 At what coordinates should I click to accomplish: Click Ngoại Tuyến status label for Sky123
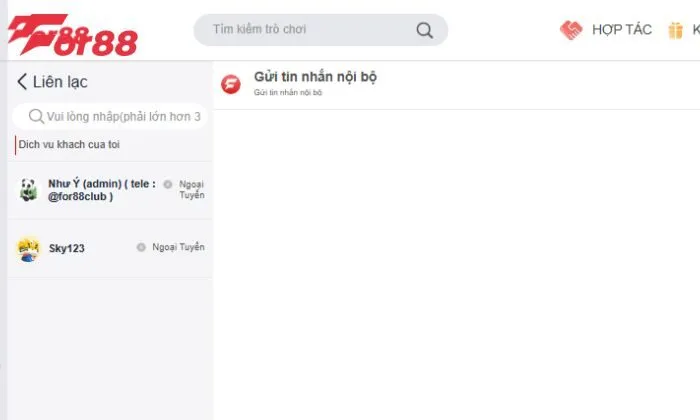point(178,247)
